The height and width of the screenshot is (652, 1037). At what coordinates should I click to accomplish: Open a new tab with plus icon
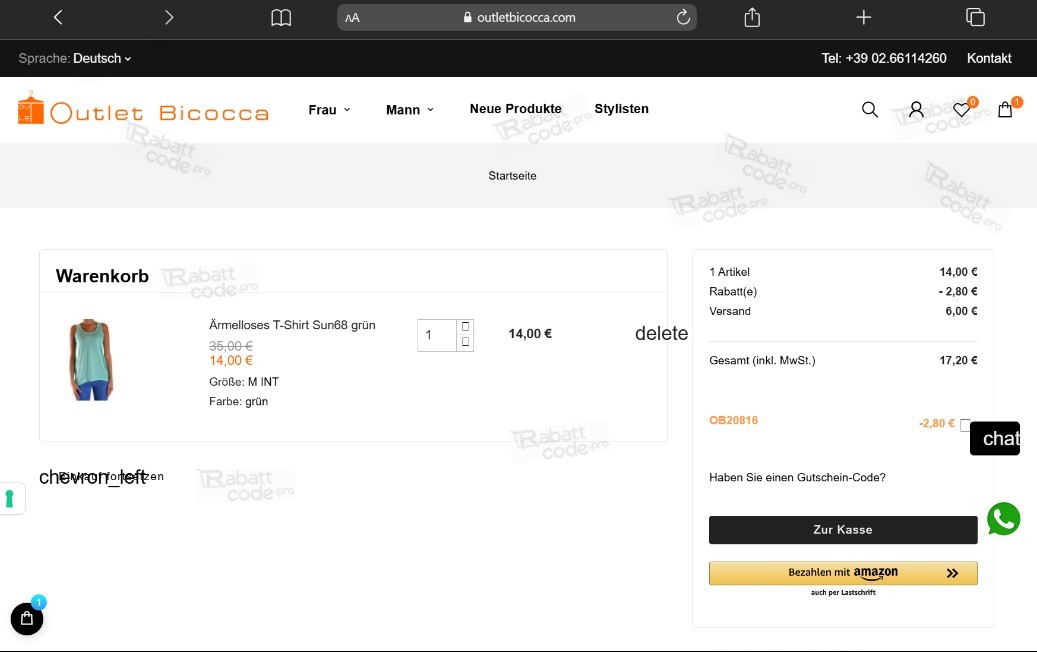point(863,17)
